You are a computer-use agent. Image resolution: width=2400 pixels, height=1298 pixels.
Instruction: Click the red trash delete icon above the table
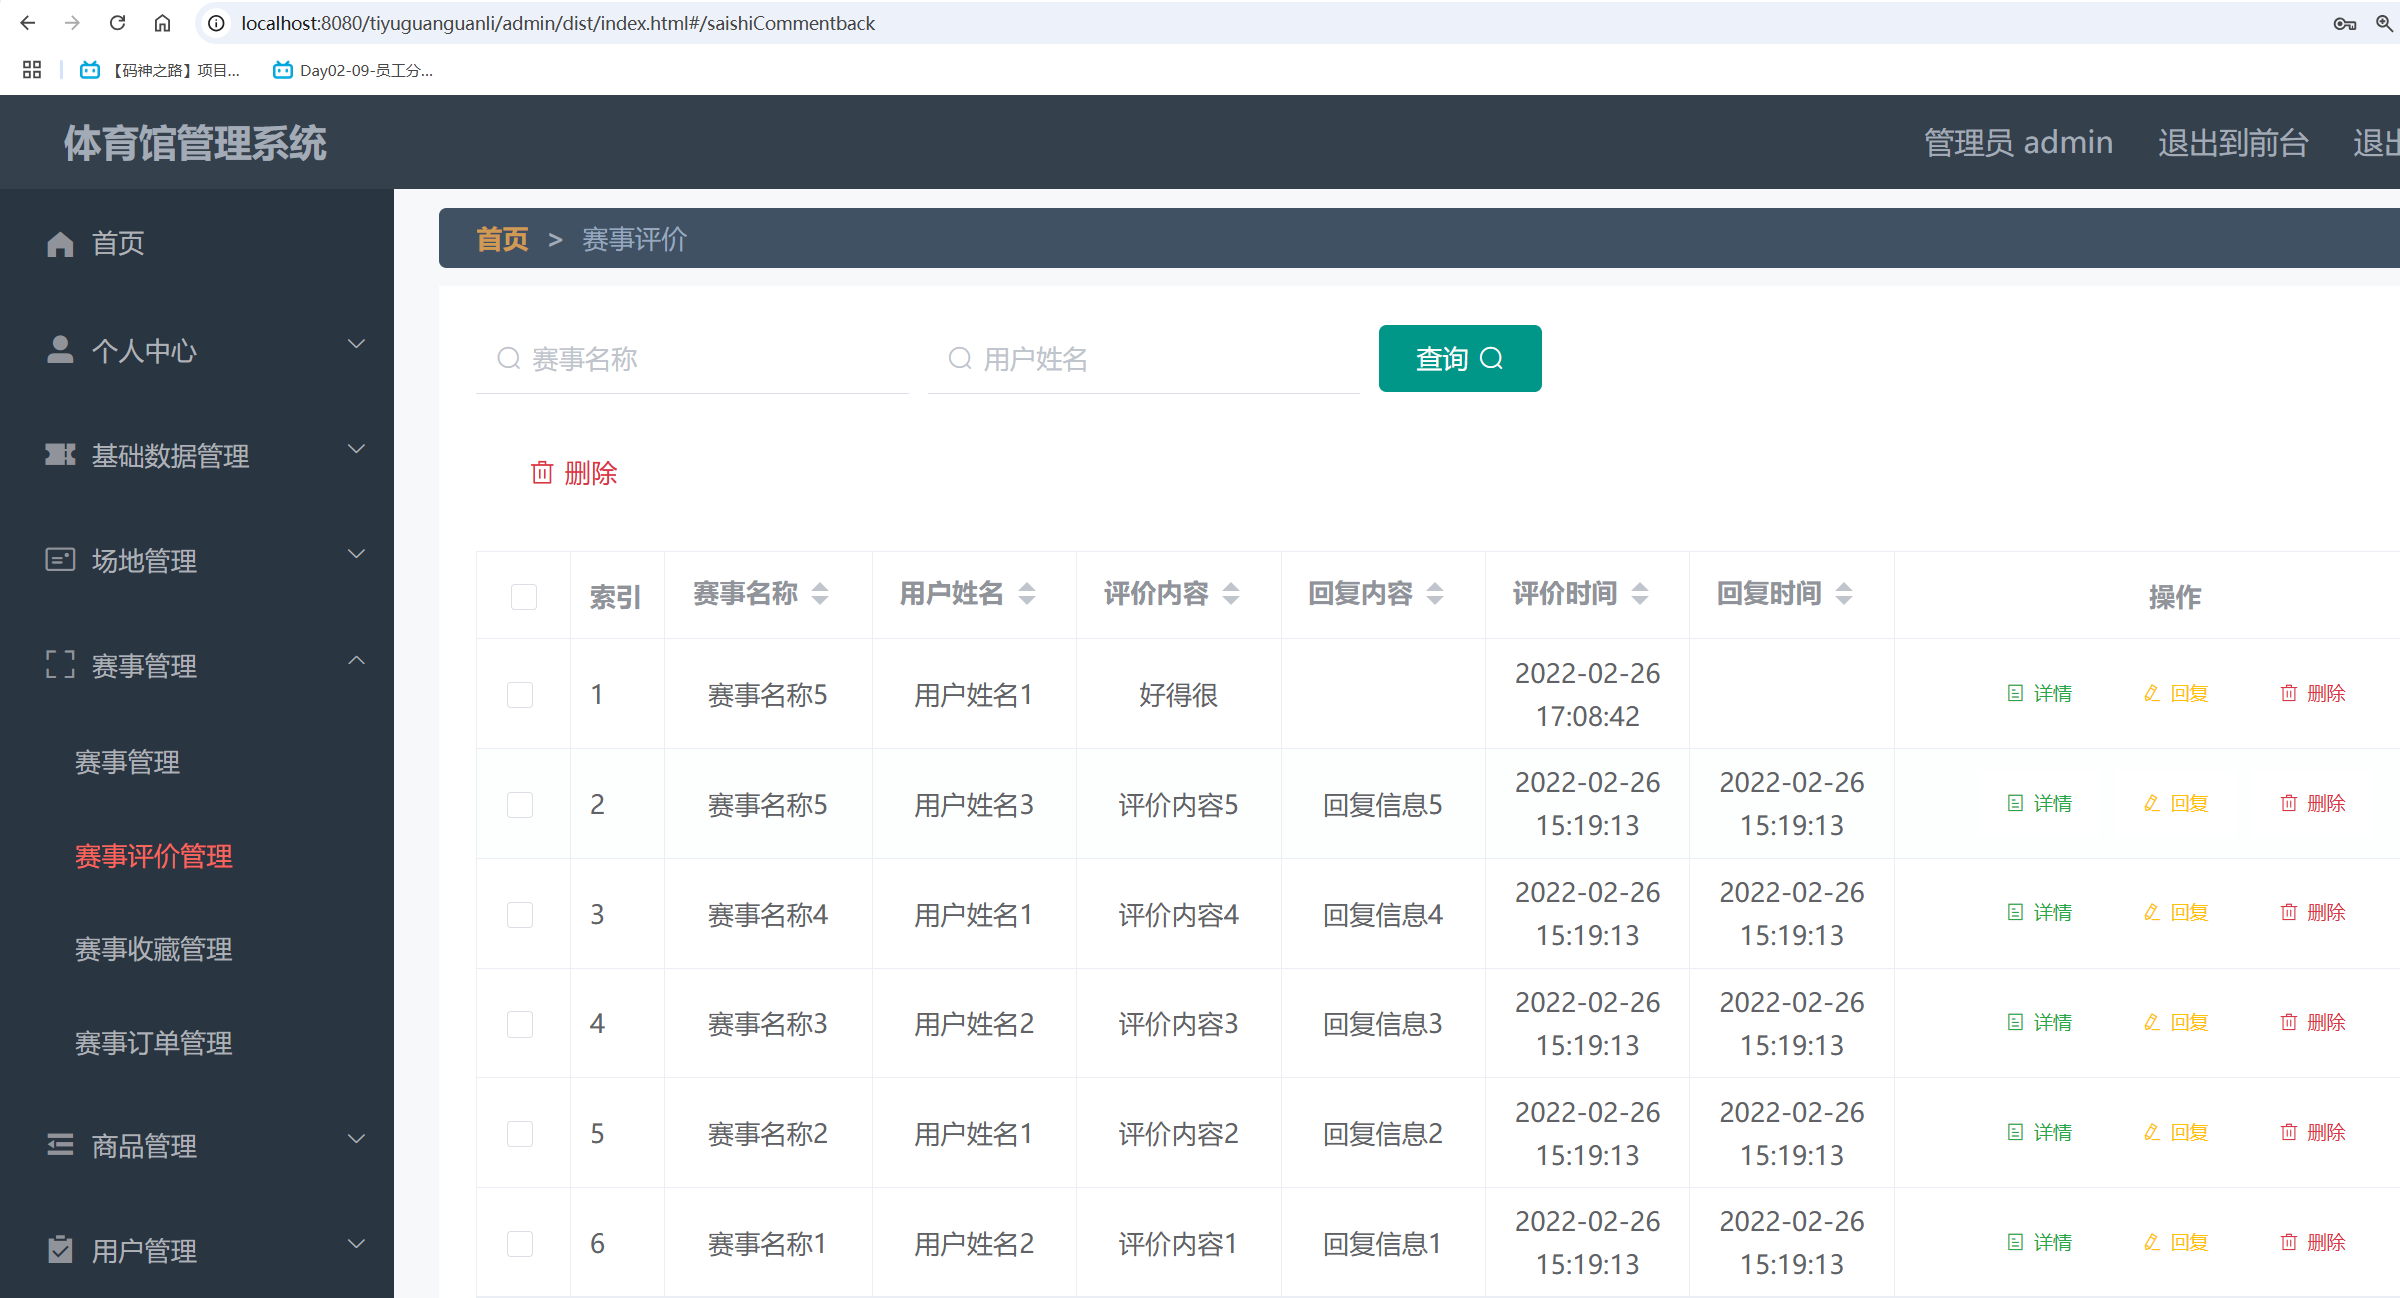[542, 473]
